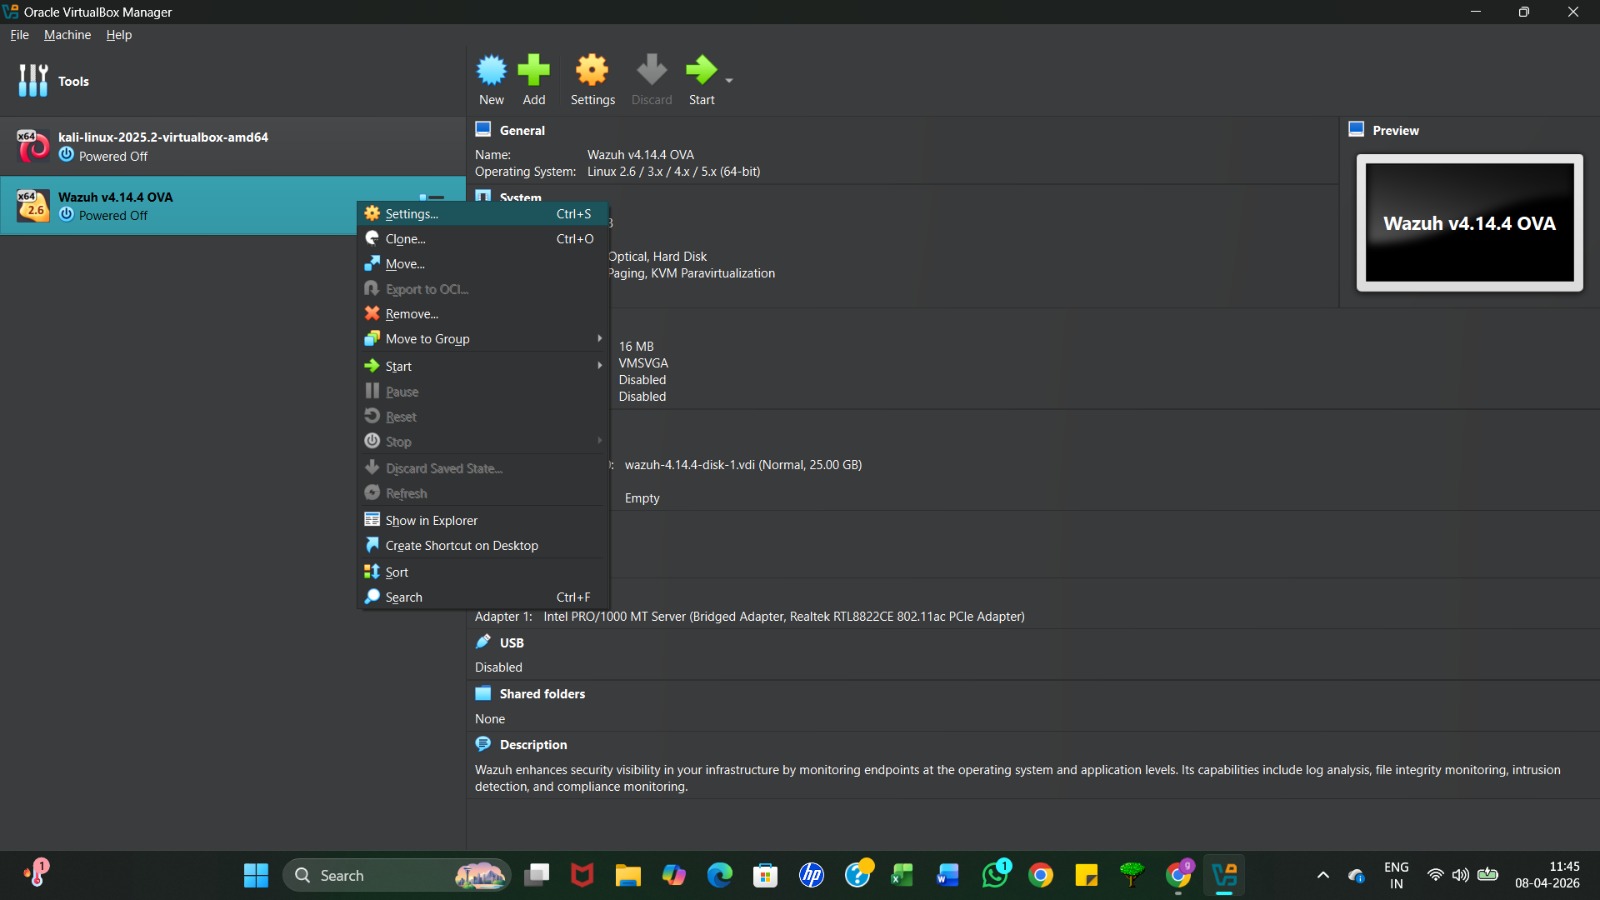1600x900 pixels.
Task: Open File Explorer from the taskbar
Action: (x=628, y=876)
